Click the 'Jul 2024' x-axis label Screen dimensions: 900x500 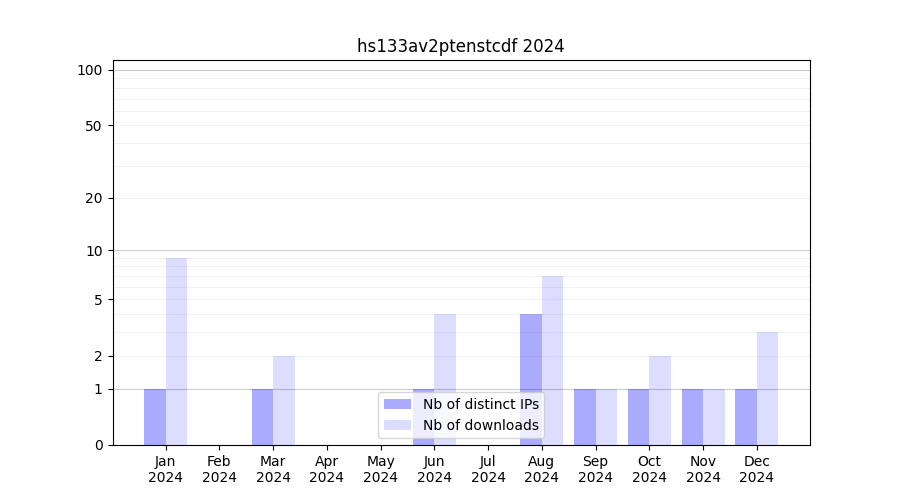click(488, 469)
